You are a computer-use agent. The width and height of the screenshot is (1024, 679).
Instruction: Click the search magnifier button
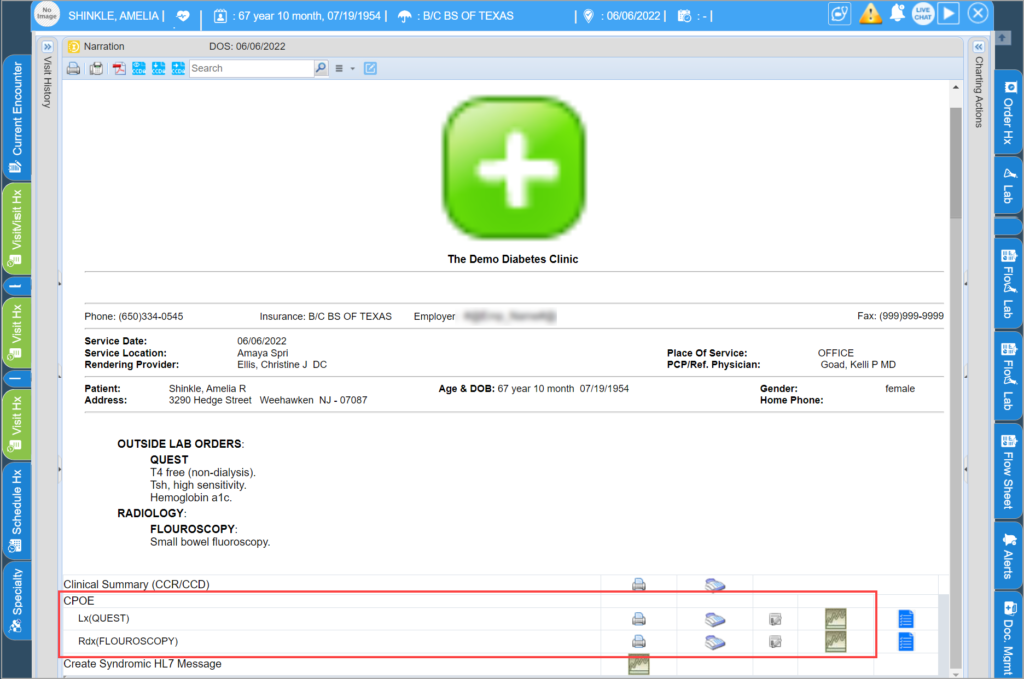tap(321, 68)
